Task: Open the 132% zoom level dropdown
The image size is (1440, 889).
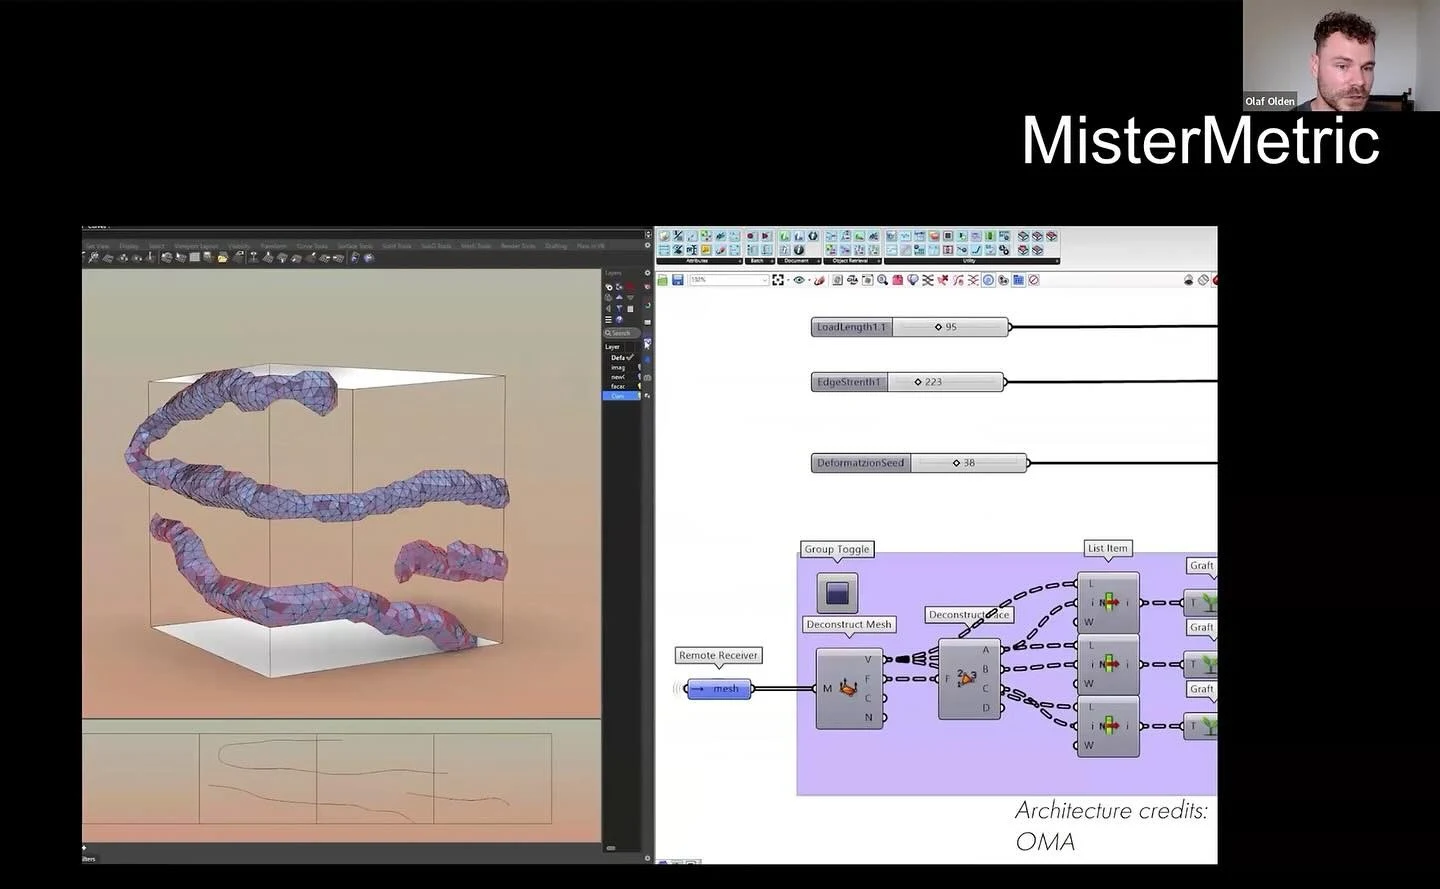Action: pos(729,280)
